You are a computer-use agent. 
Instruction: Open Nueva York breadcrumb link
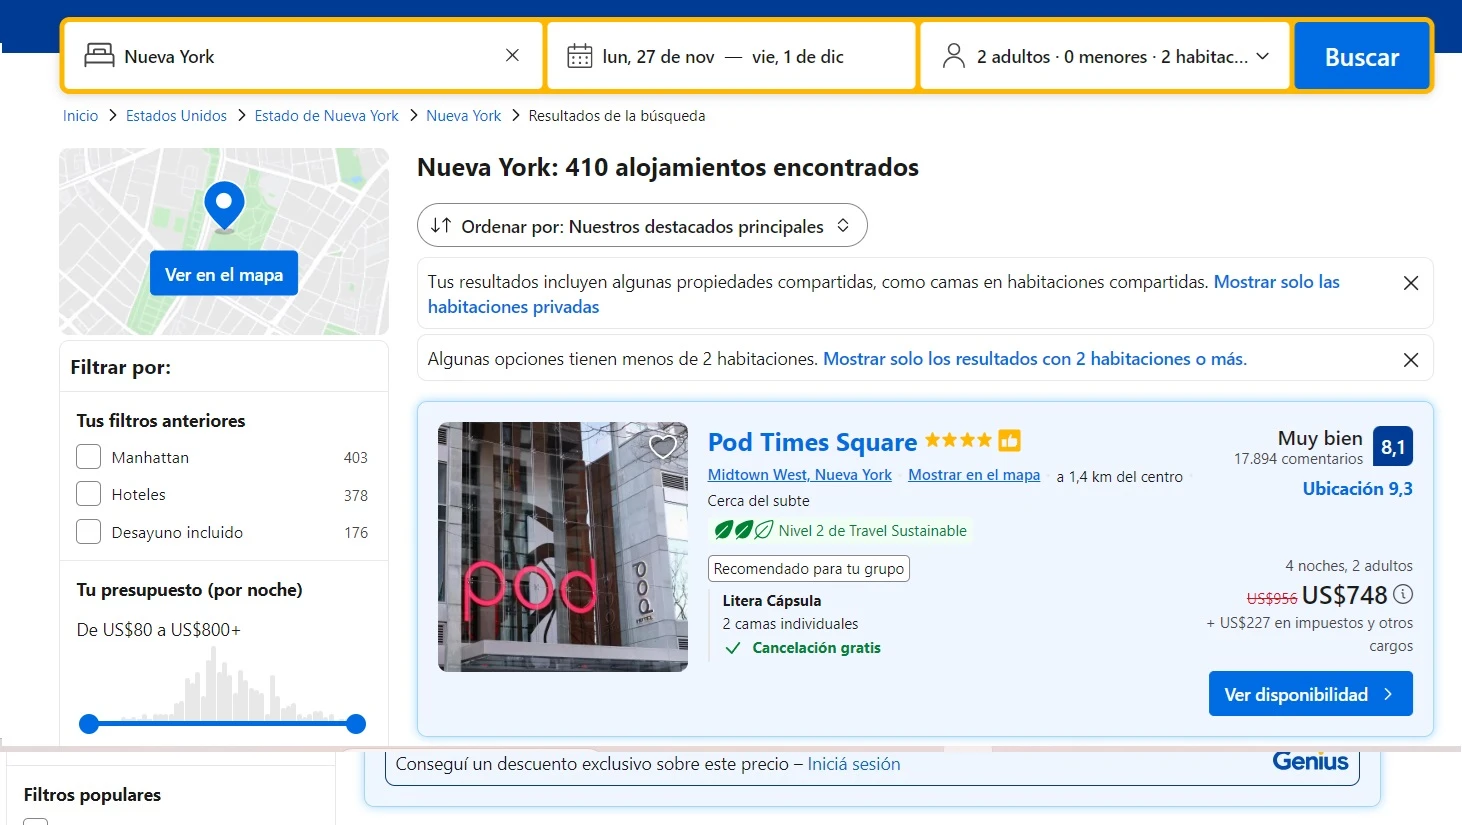463,116
